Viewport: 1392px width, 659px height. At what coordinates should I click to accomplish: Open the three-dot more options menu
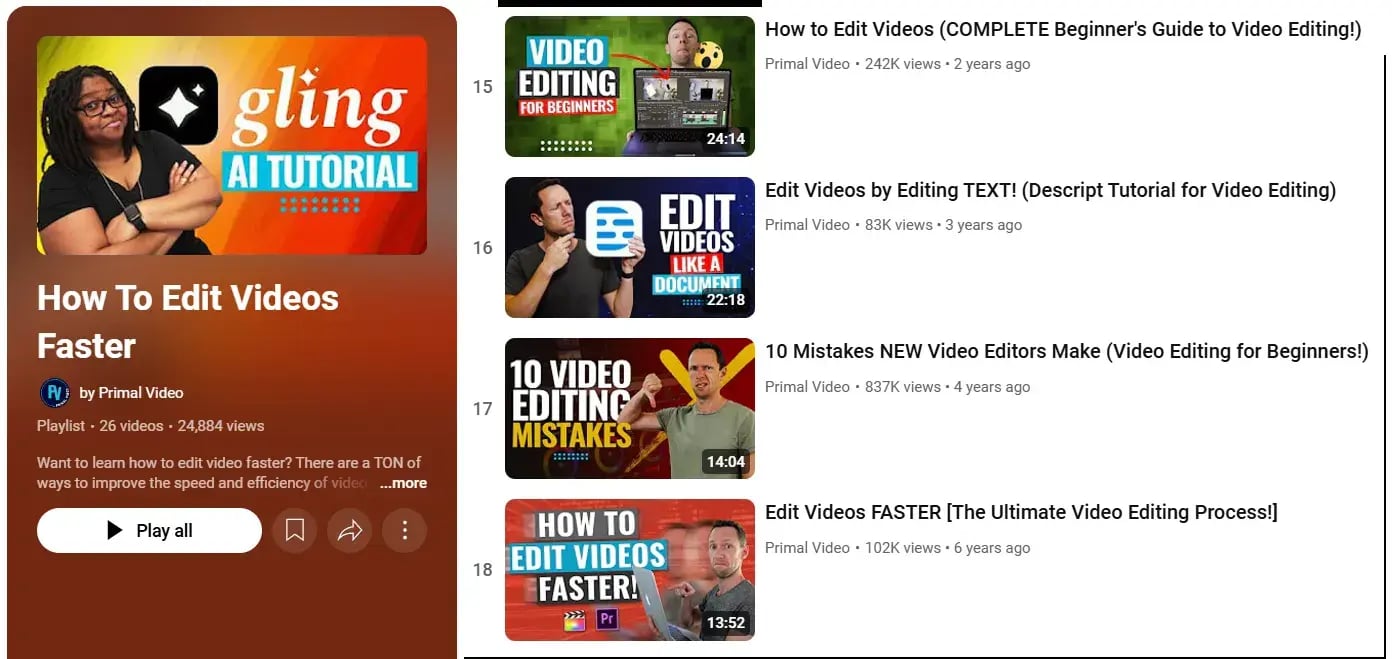pyautogui.click(x=405, y=531)
